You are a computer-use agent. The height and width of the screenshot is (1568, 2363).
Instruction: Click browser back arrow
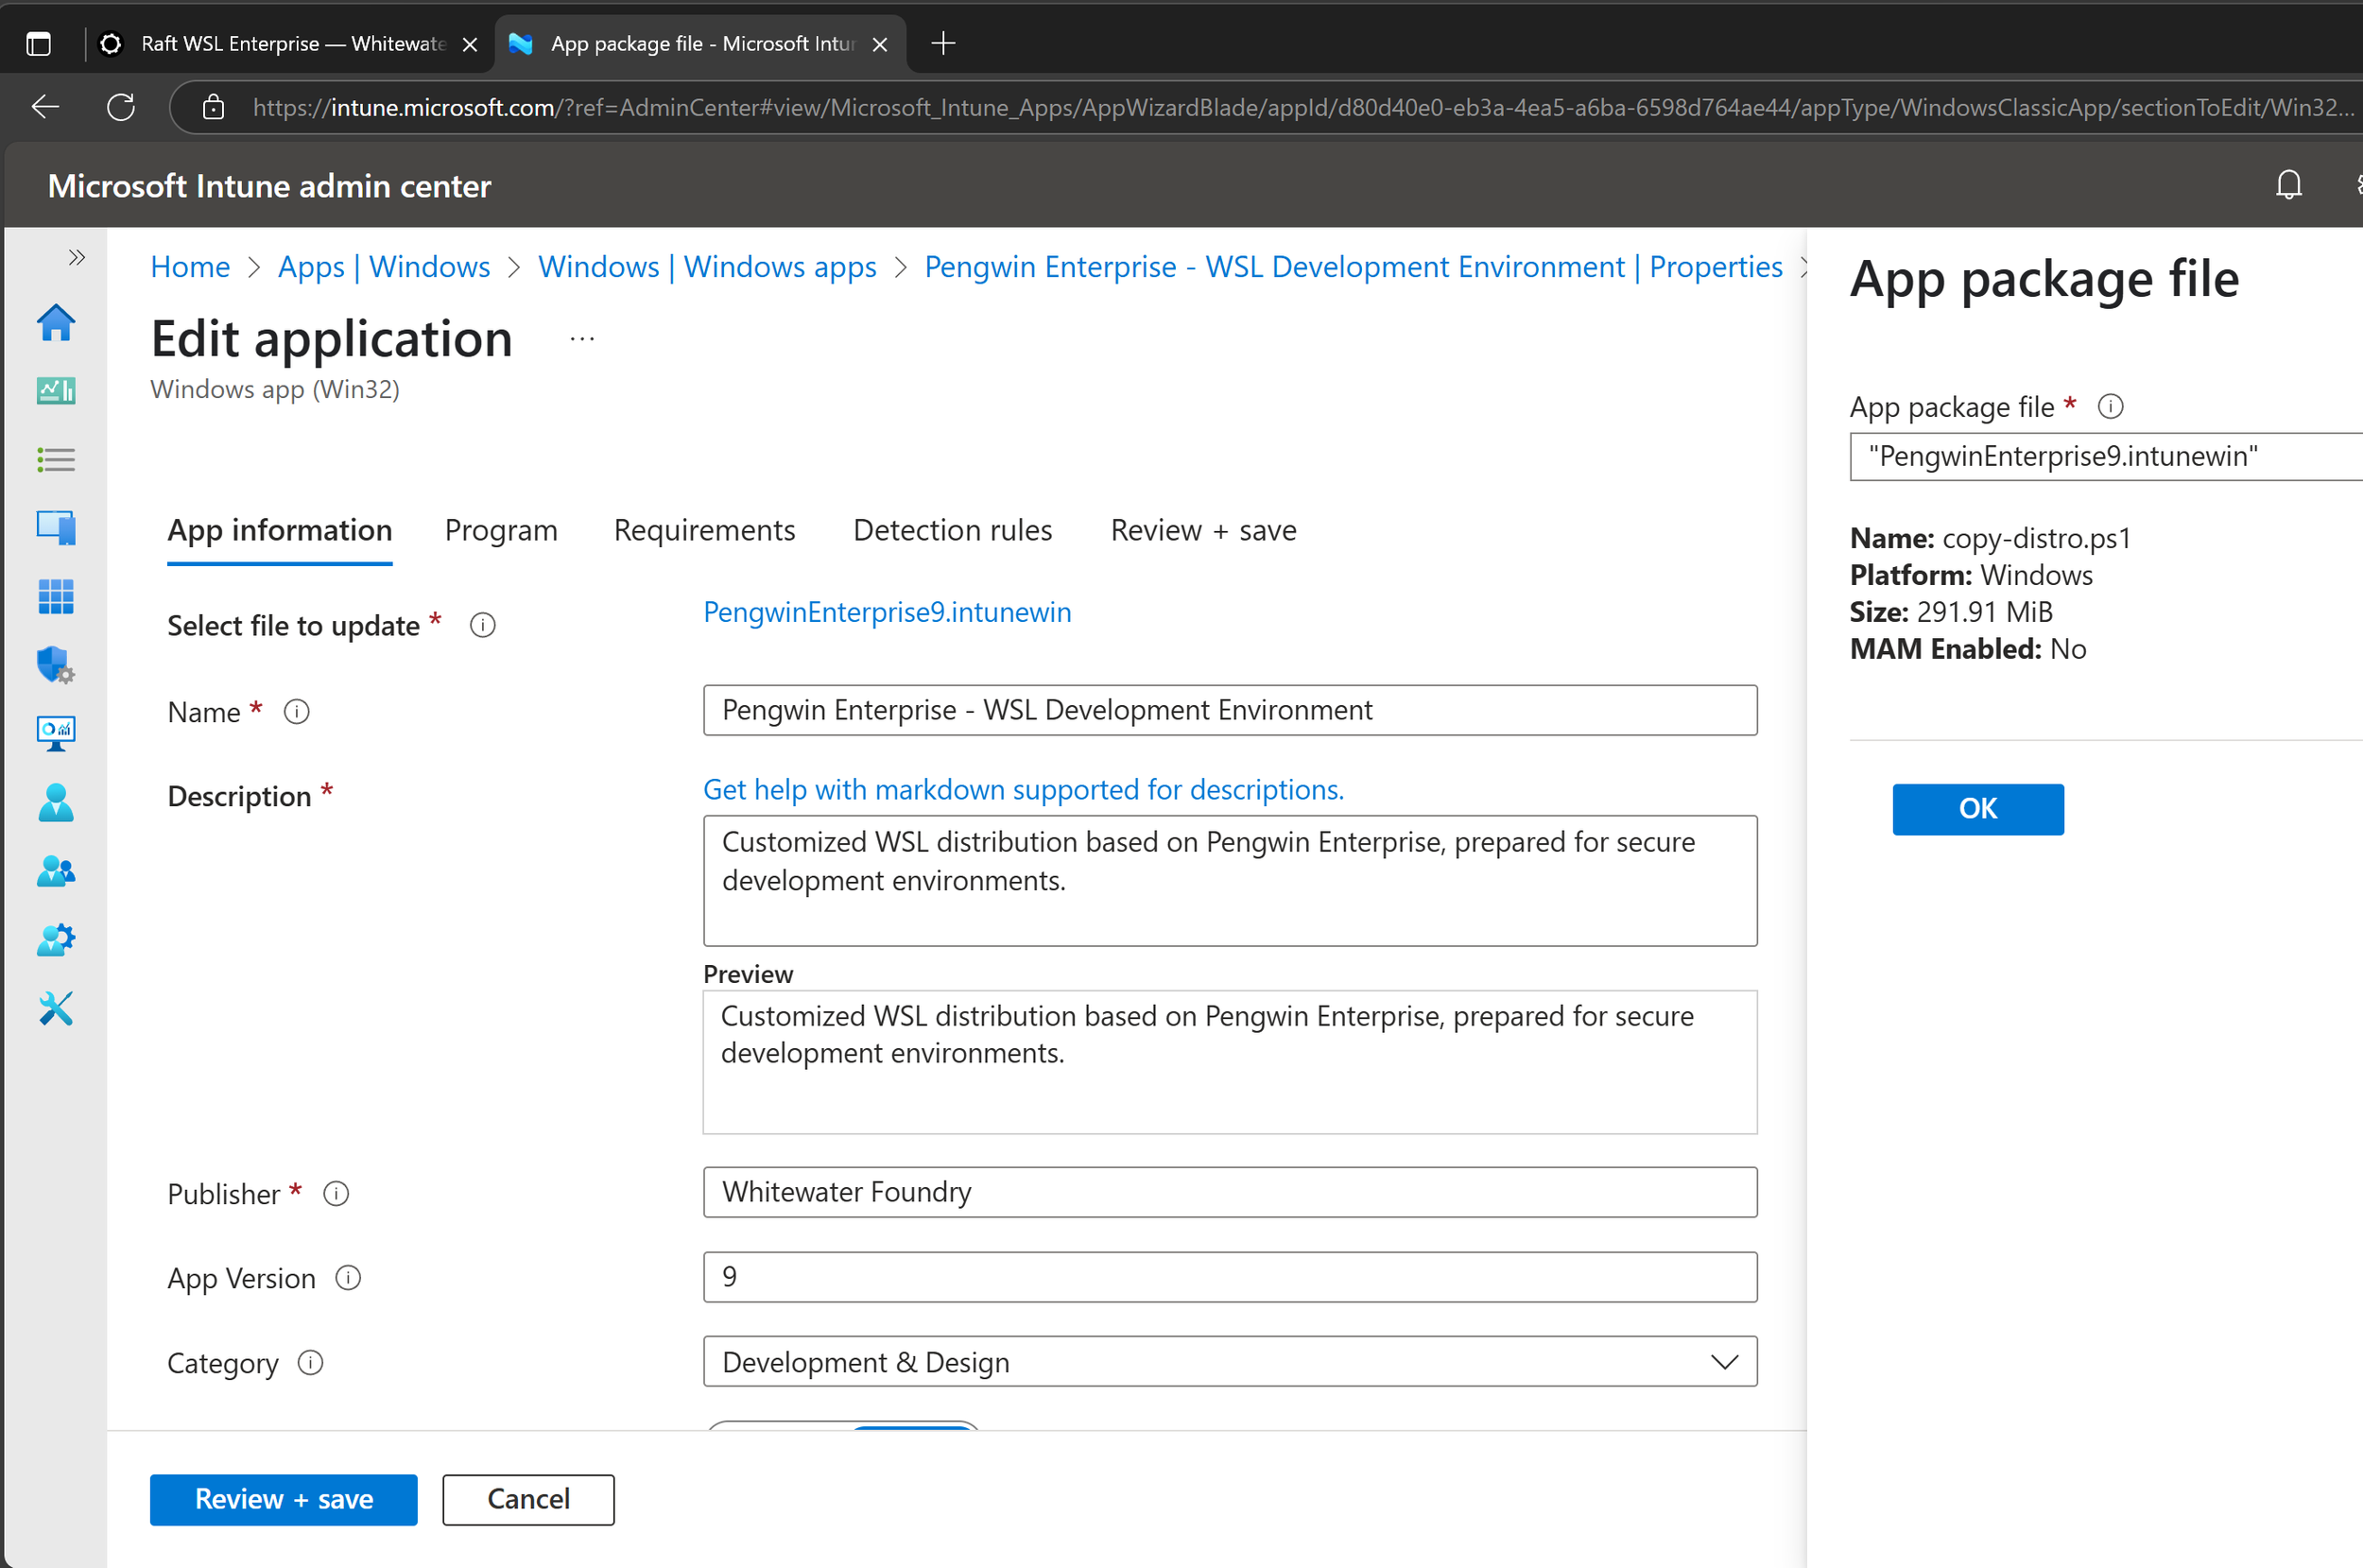[x=46, y=107]
